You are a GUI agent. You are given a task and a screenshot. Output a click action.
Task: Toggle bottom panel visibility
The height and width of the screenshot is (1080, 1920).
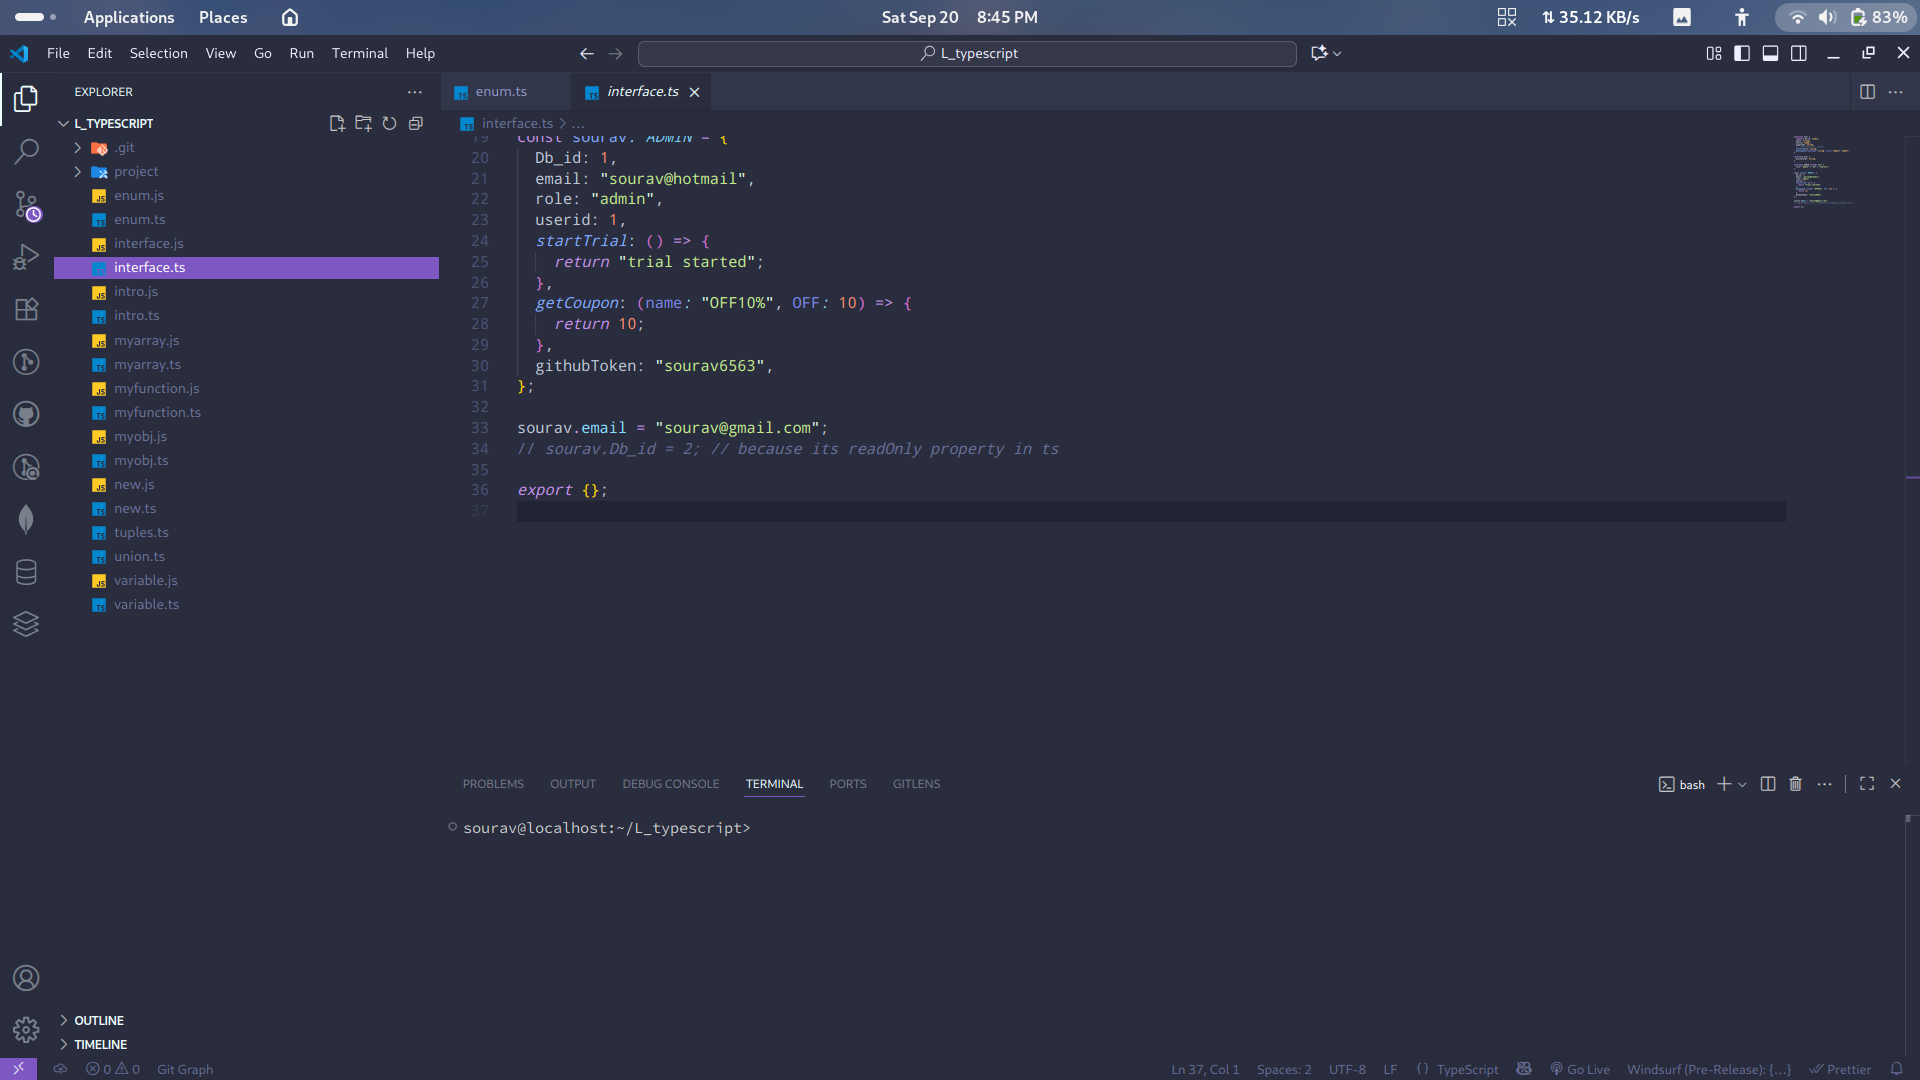(x=1770, y=53)
